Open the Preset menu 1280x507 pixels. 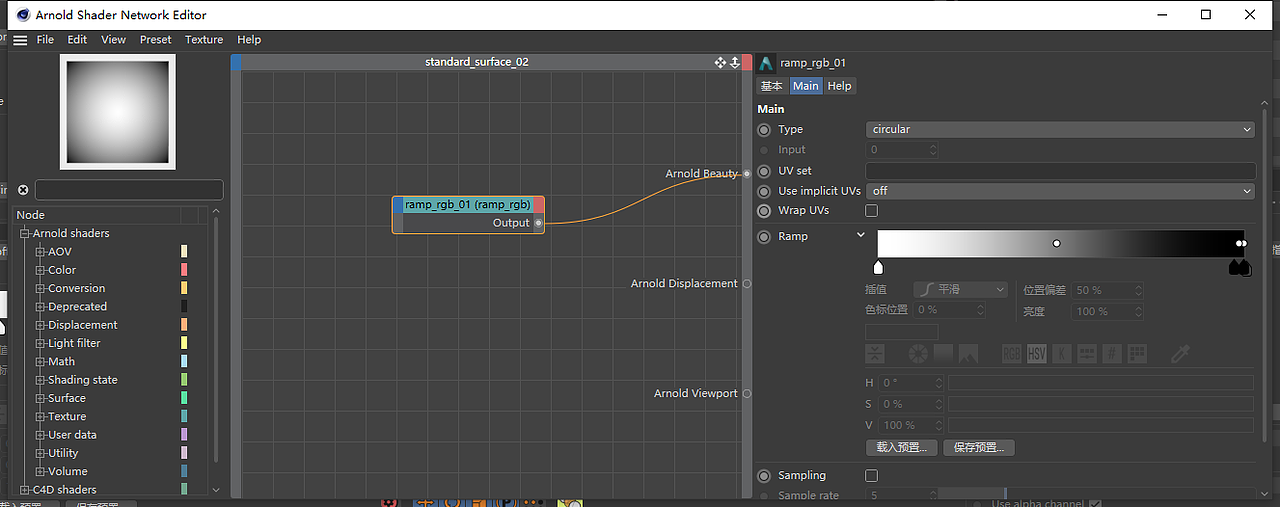coord(156,40)
